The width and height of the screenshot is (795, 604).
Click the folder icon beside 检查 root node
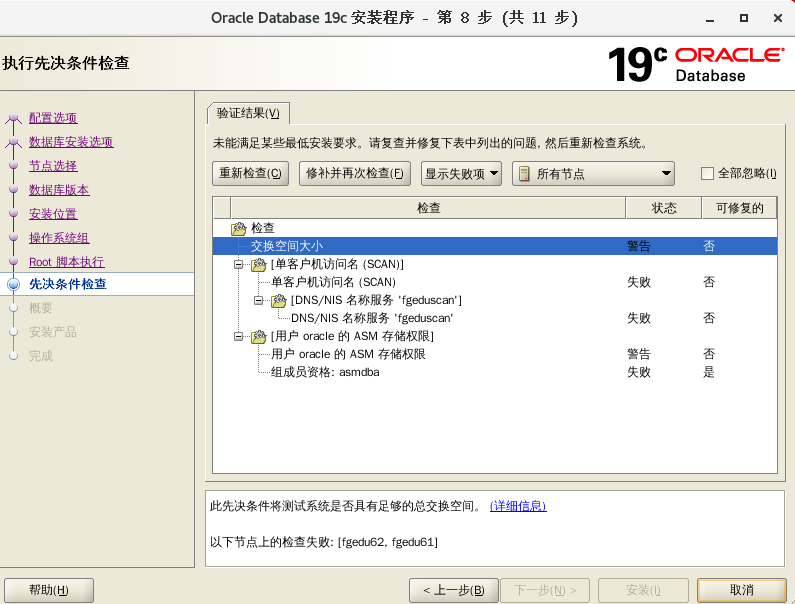point(238,229)
